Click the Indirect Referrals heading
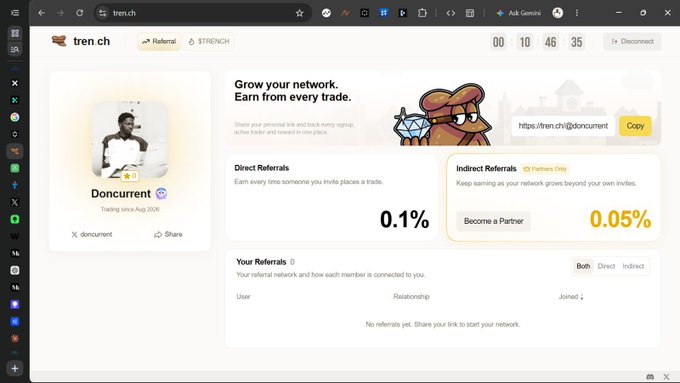Screen dimensions: 680x383 486,169
